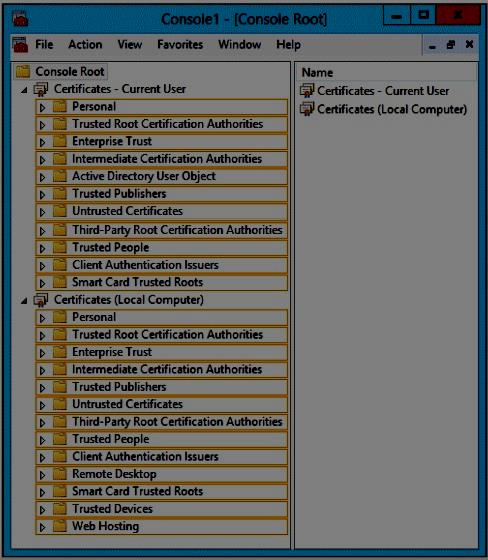The height and width of the screenshot is (560, 488).
Task: Collapse the Certificates (Local Computer) node
Action: pos(24,301)
